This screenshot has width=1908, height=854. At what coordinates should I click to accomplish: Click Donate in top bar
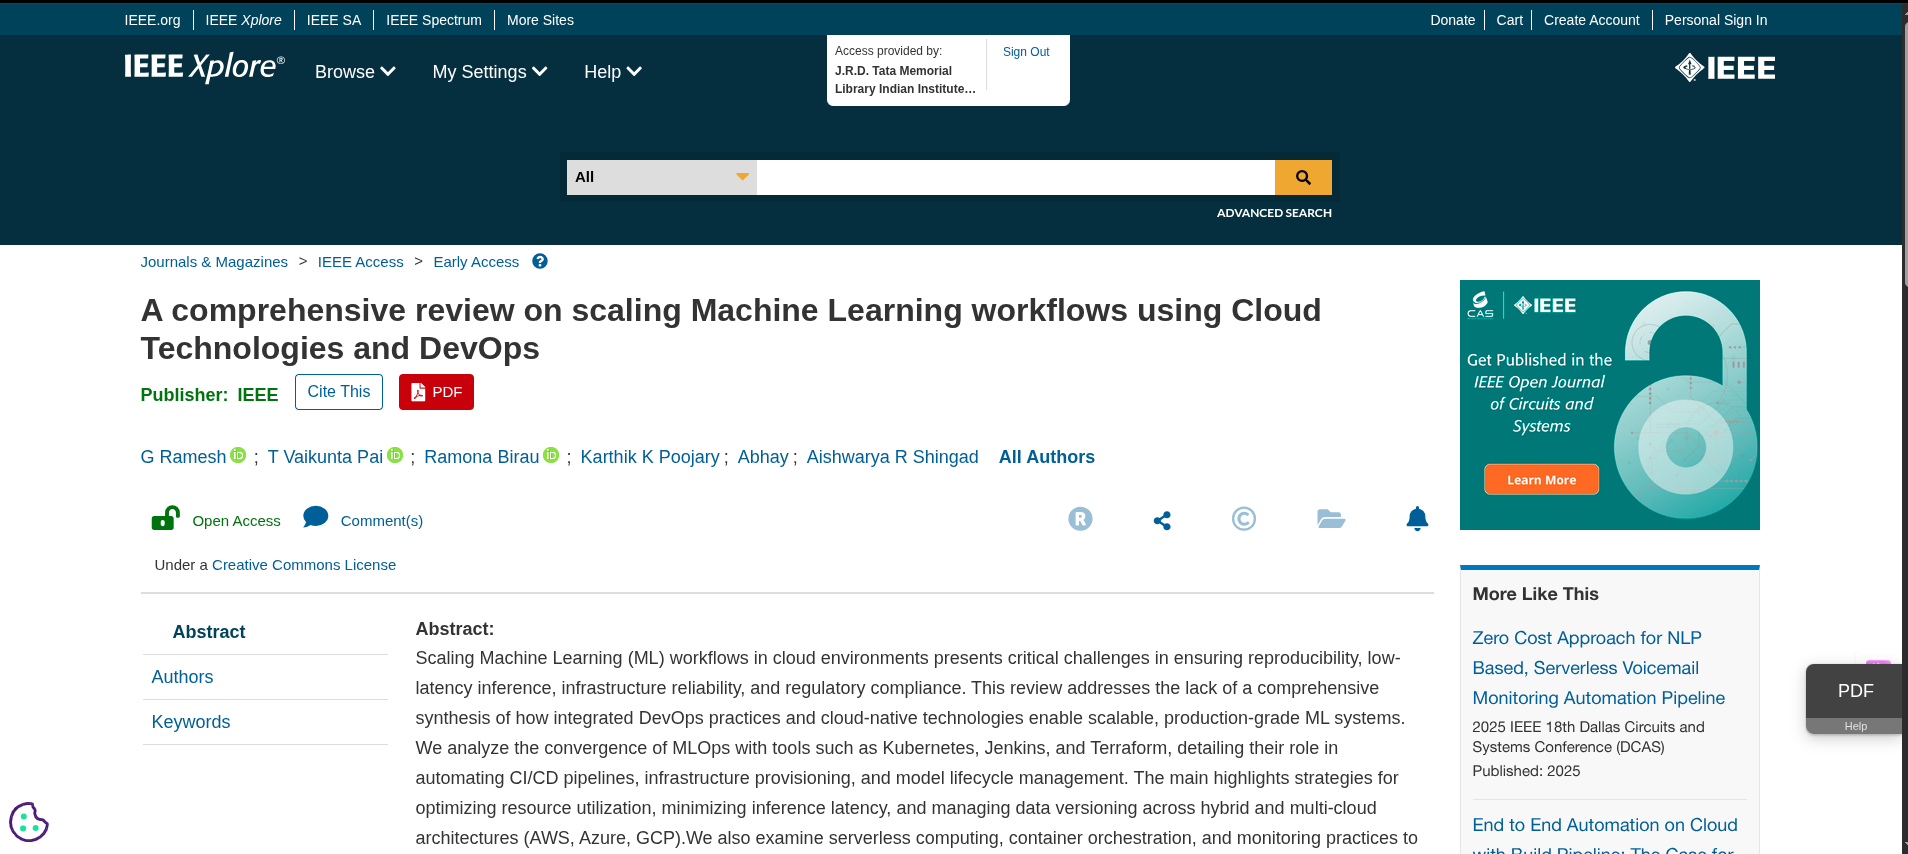pyautogui.click(x=1452, y=20)
